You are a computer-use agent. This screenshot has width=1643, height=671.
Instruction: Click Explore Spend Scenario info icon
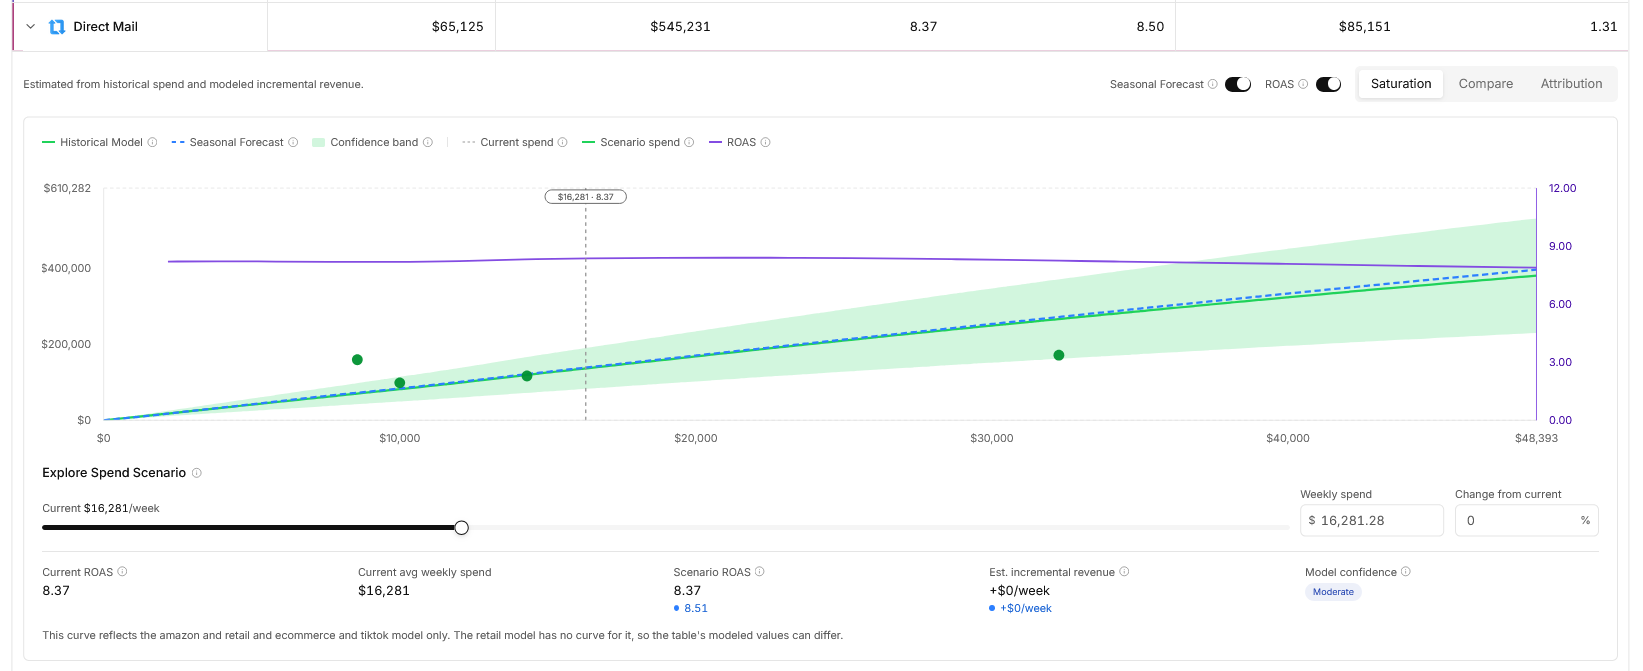(x=197, y=473)
